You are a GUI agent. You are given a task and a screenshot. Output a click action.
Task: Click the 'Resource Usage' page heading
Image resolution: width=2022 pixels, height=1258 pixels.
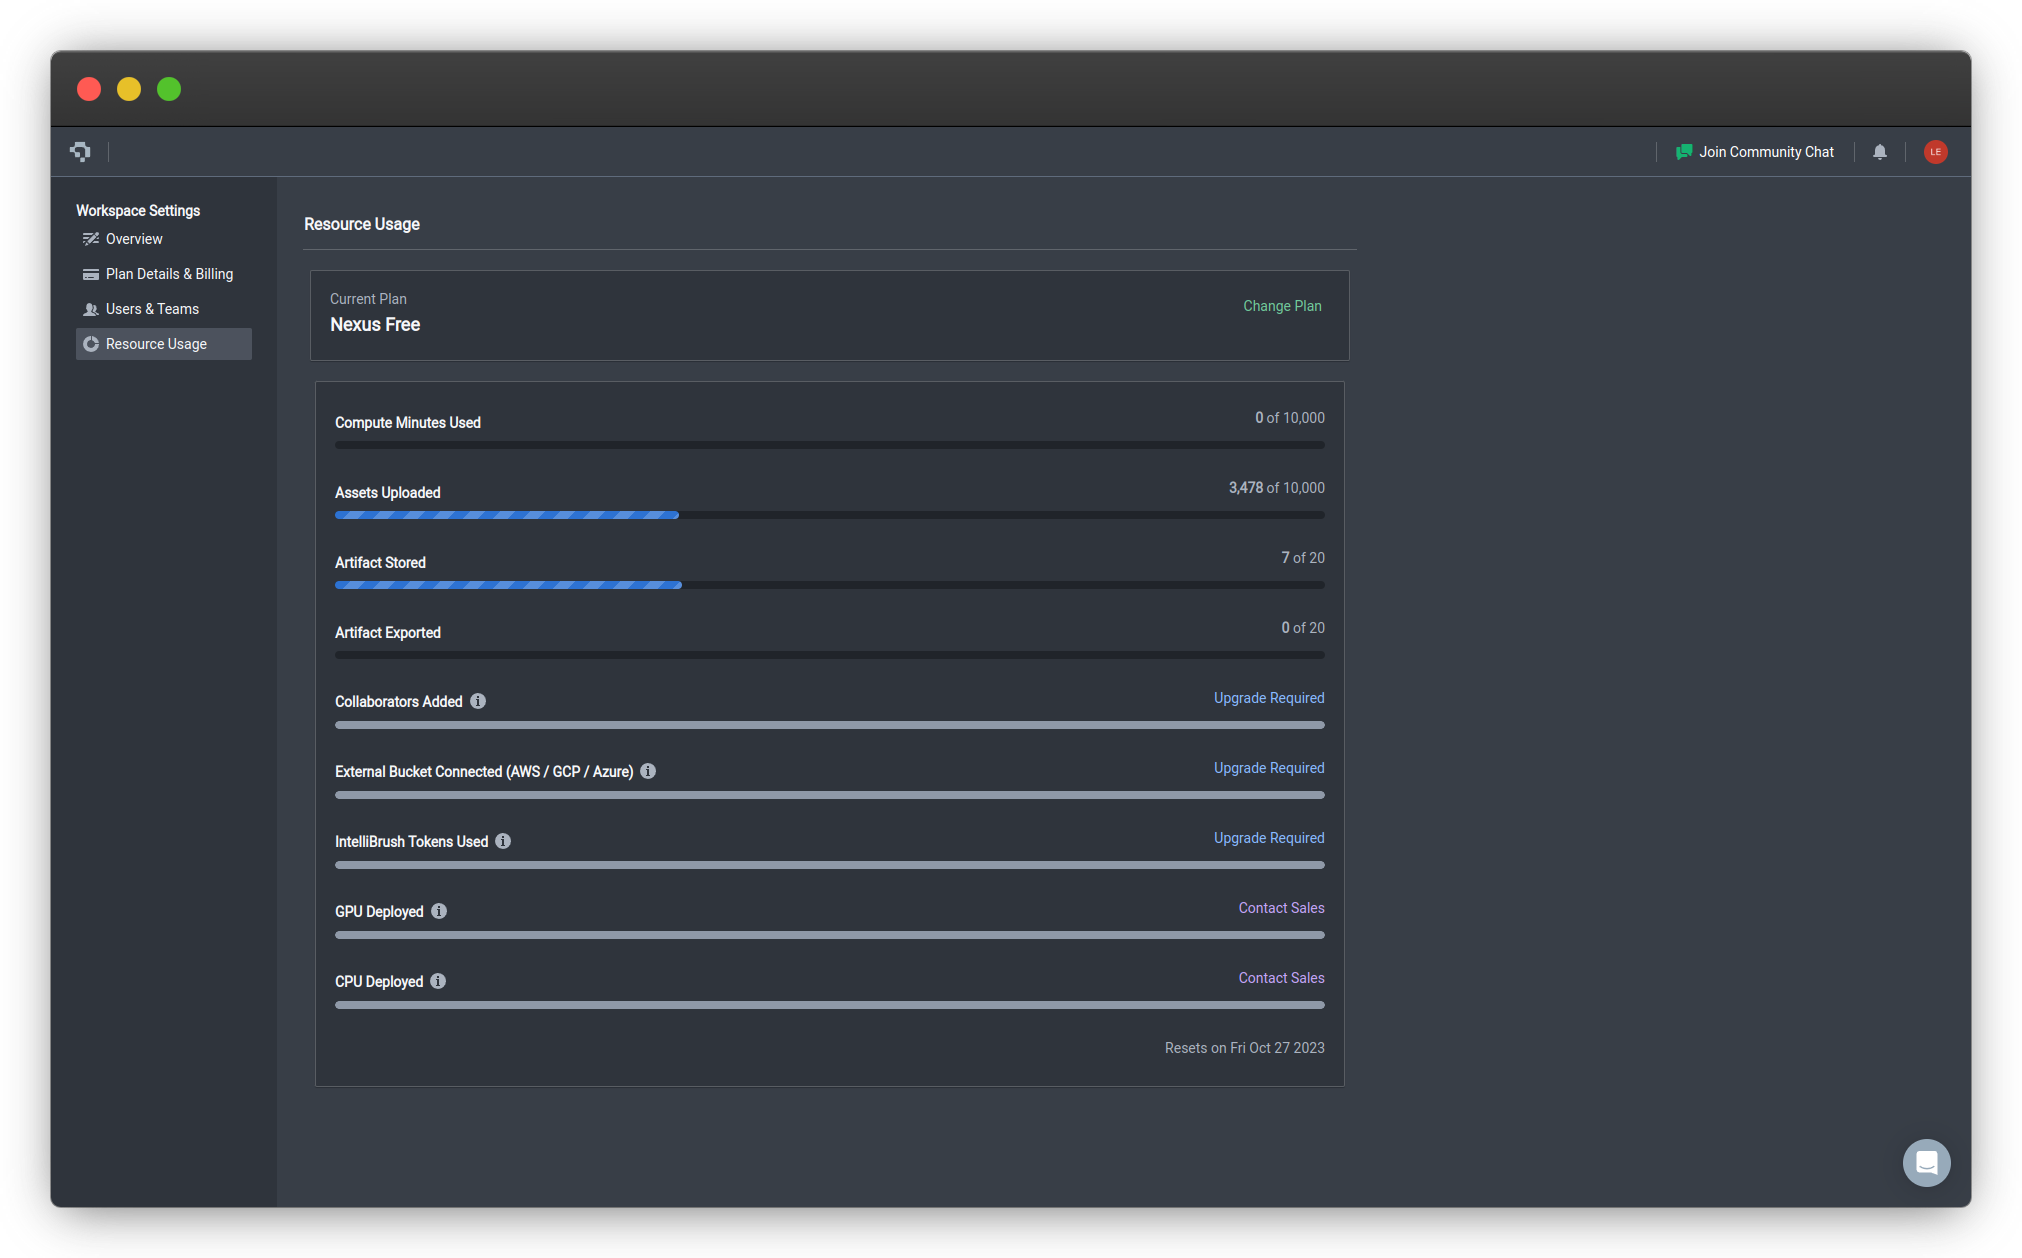click(362, 224)
